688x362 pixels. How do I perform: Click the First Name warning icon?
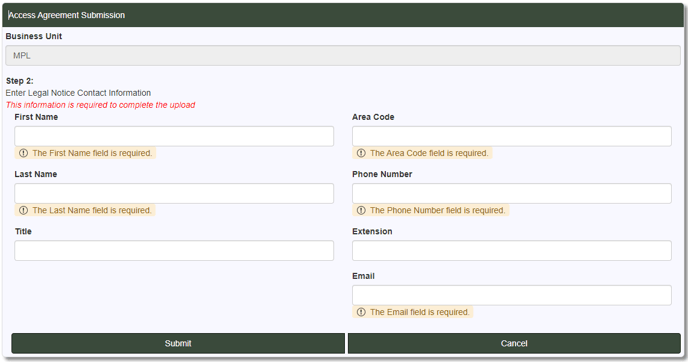[x=24, y=153]
